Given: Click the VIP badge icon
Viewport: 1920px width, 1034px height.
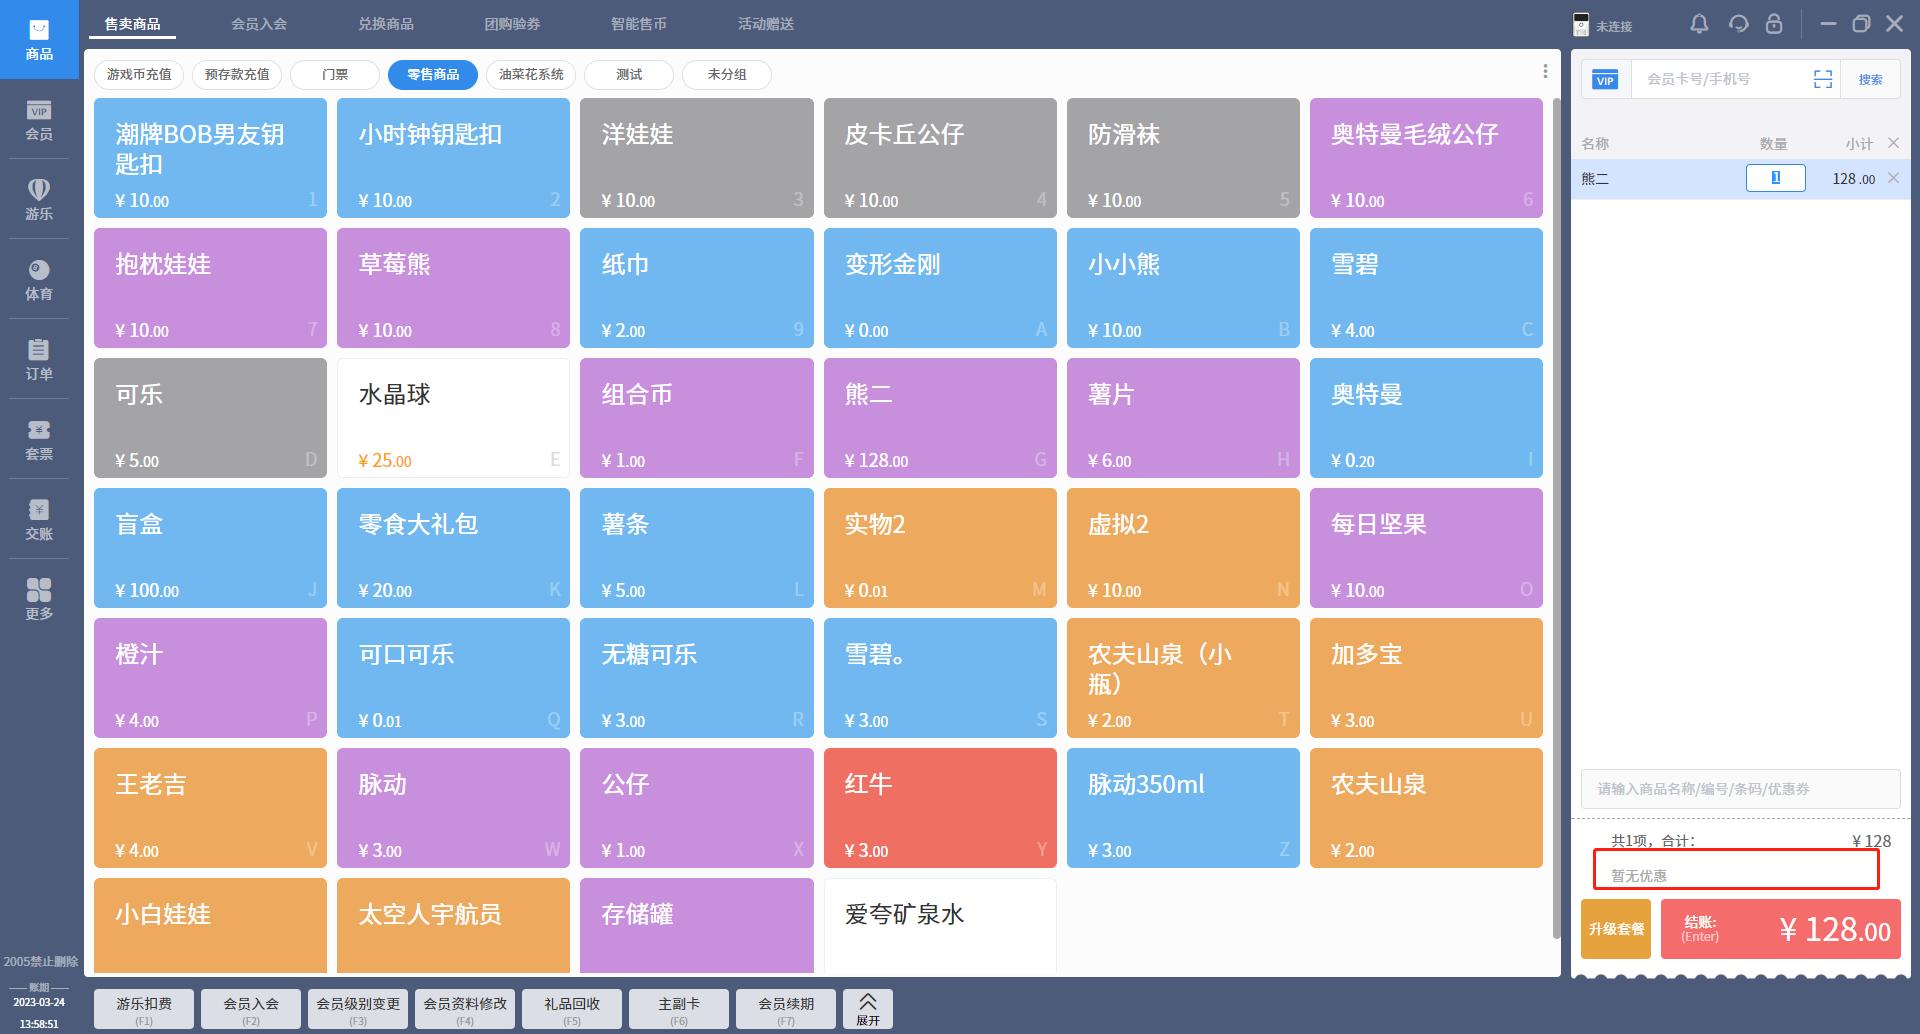Looking at the screenshot, I should [1605, 80].
